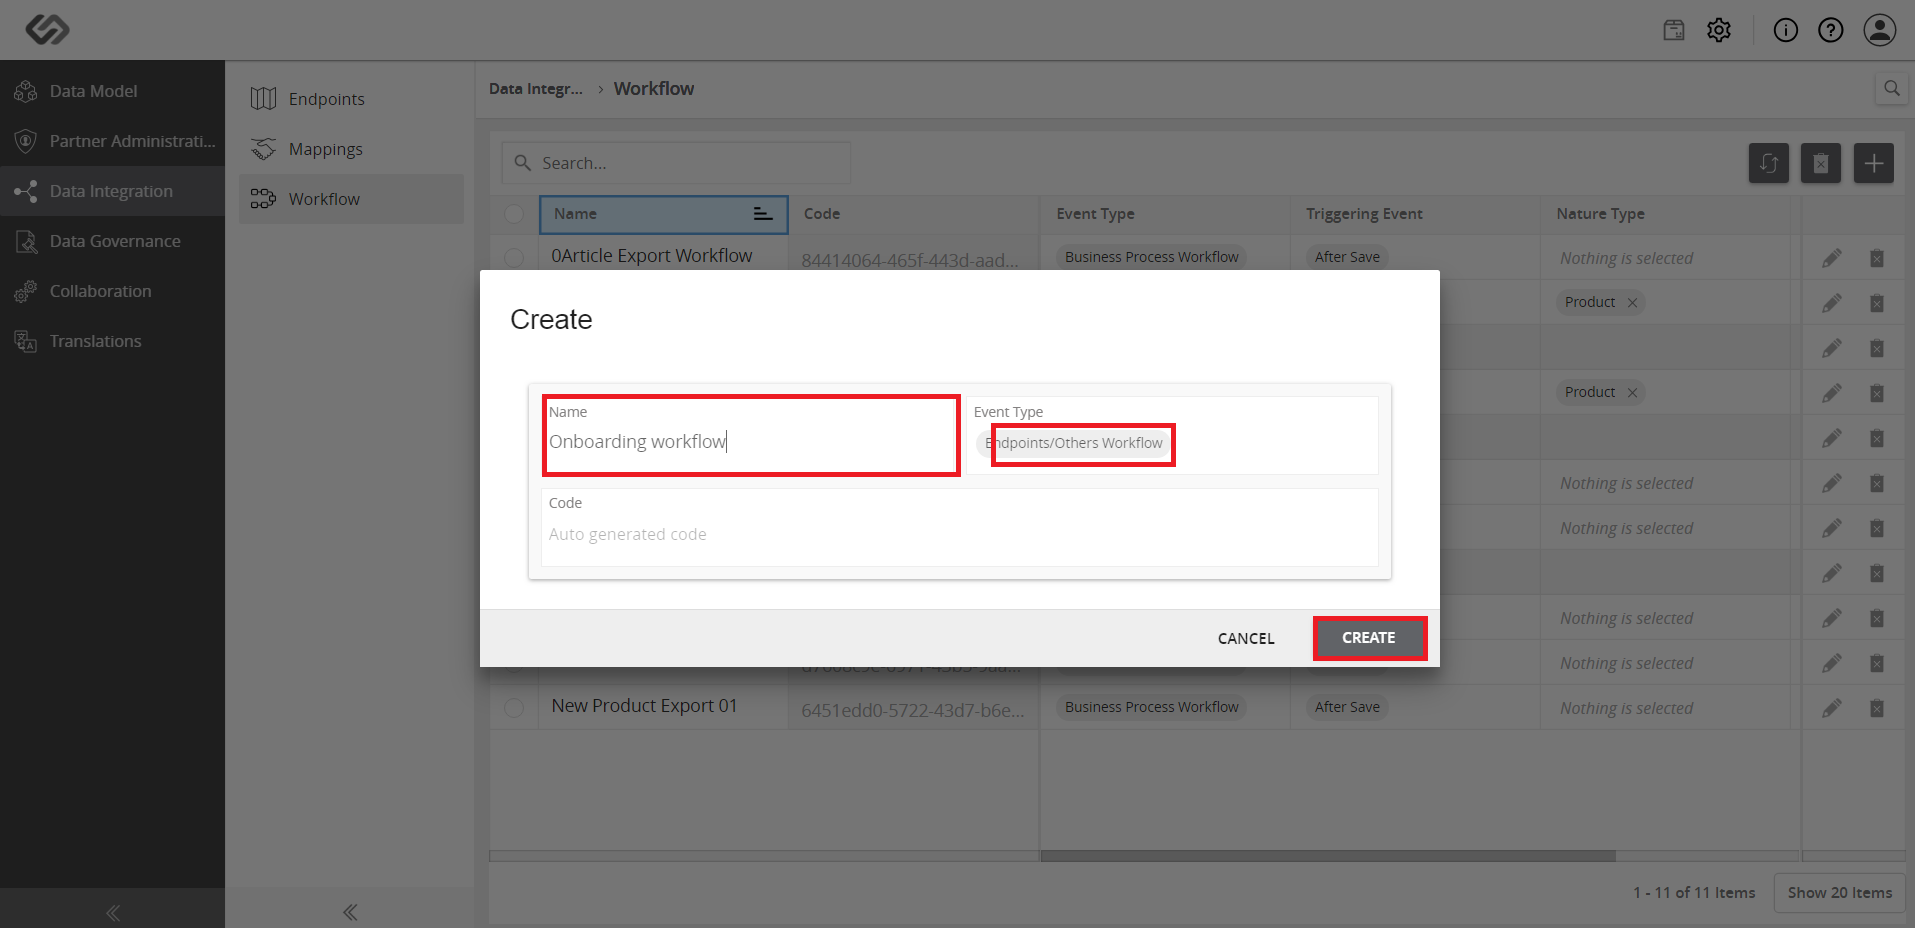Open Data Governance in sidebar
Image resolution: width=1915 pixels, height=928 pixels.
(112, 241)
